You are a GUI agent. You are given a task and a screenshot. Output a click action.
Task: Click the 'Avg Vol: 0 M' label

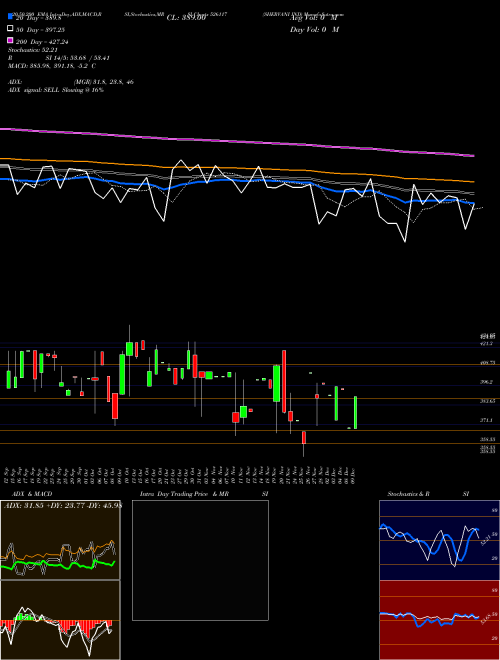pyautogui.click(x=314, y=18)
